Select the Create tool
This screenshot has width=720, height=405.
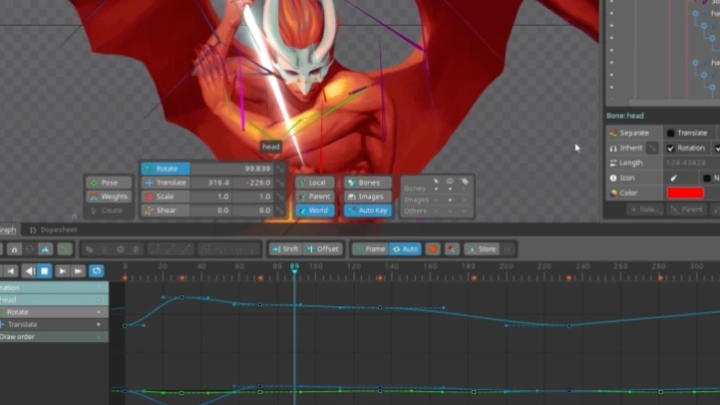pos(109,210)
